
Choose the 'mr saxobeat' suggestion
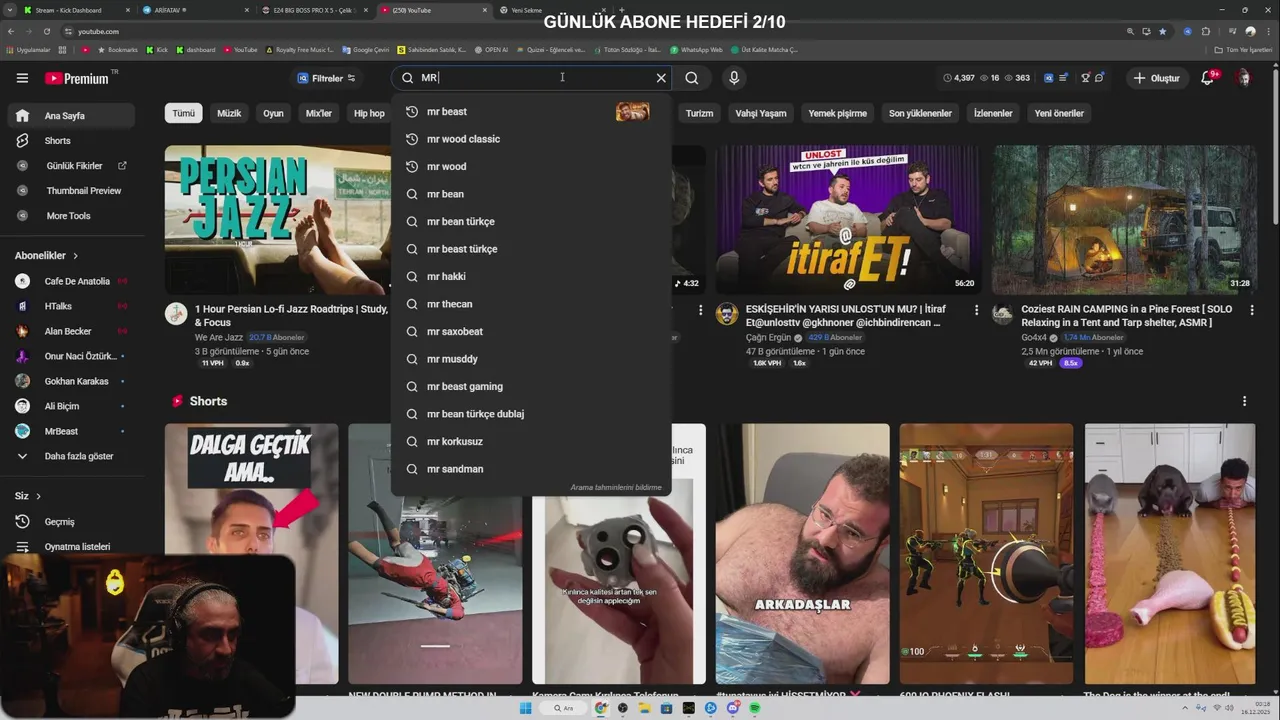pos(531,332)
